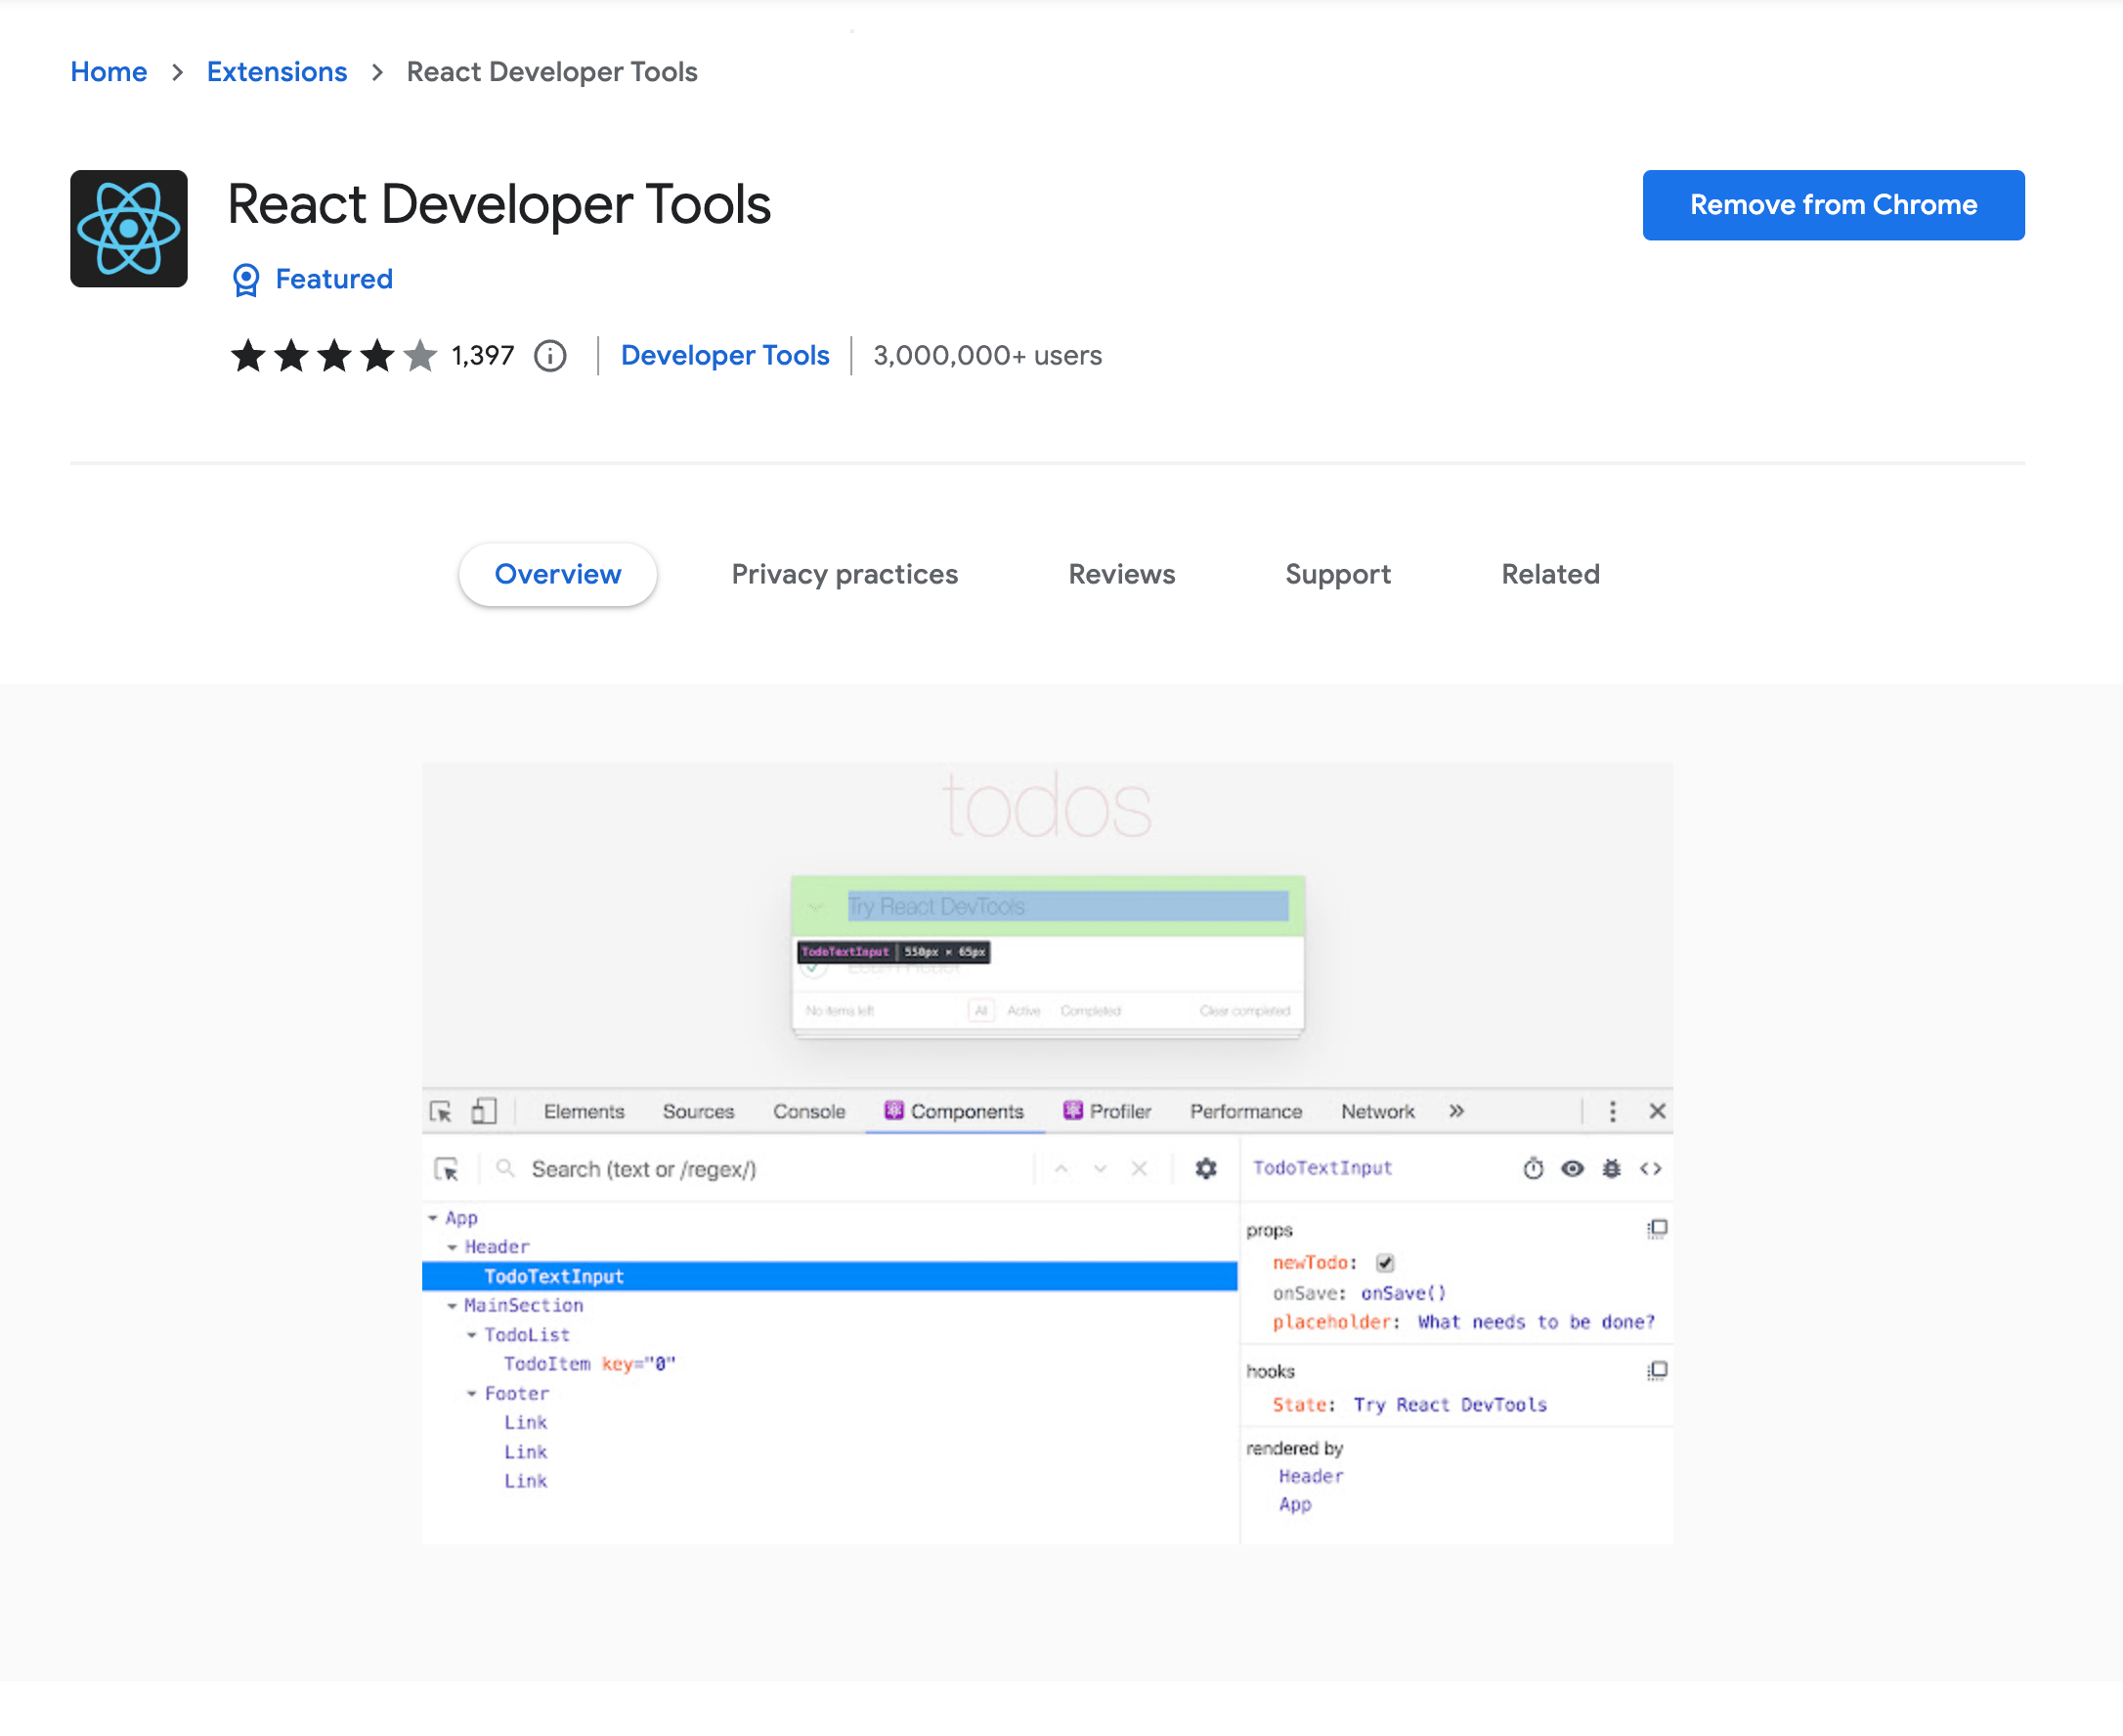Click the Remove from Chrome button
Screen dimensions: 2123x1736
(1833, 205)
